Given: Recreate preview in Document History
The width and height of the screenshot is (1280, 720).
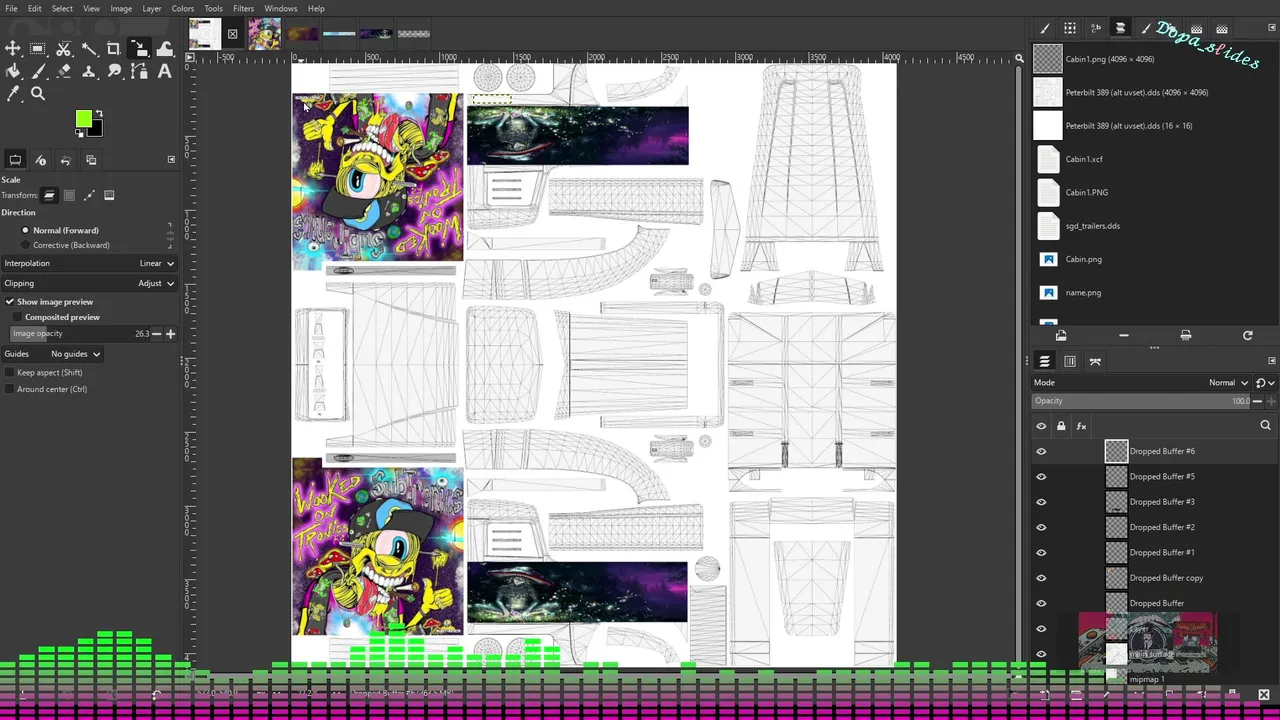Looking at the screenshot, I should (x=1247, y=336).
